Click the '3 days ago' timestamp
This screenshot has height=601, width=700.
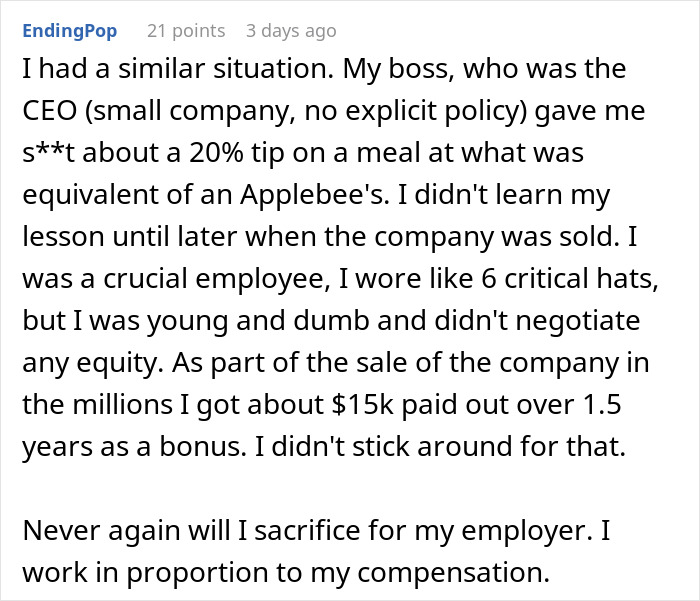click(291, 31)
